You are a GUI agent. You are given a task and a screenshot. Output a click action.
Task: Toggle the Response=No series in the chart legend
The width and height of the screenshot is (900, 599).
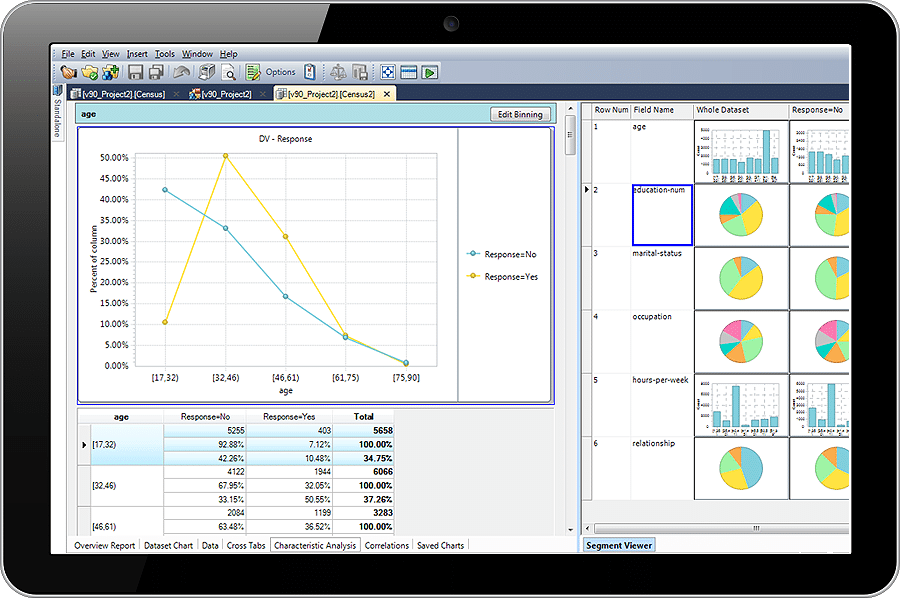point(505,254)
